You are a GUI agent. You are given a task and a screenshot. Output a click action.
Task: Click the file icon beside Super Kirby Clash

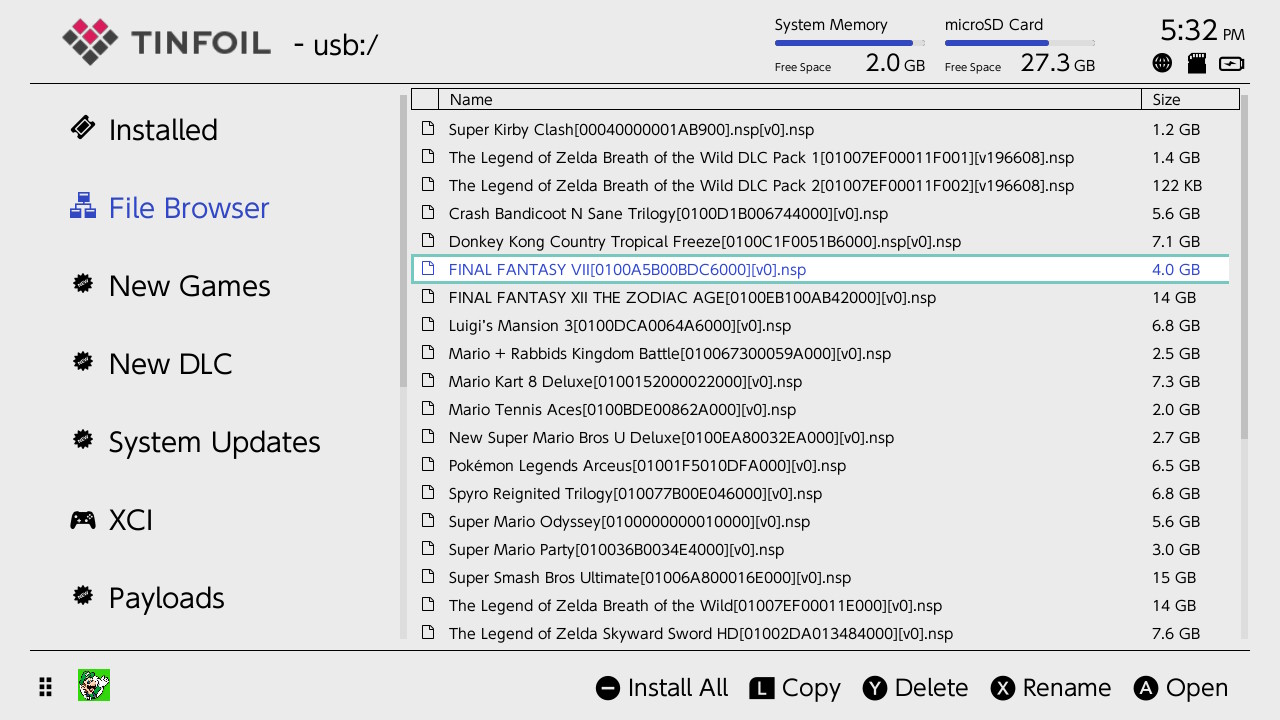point(428,129)
